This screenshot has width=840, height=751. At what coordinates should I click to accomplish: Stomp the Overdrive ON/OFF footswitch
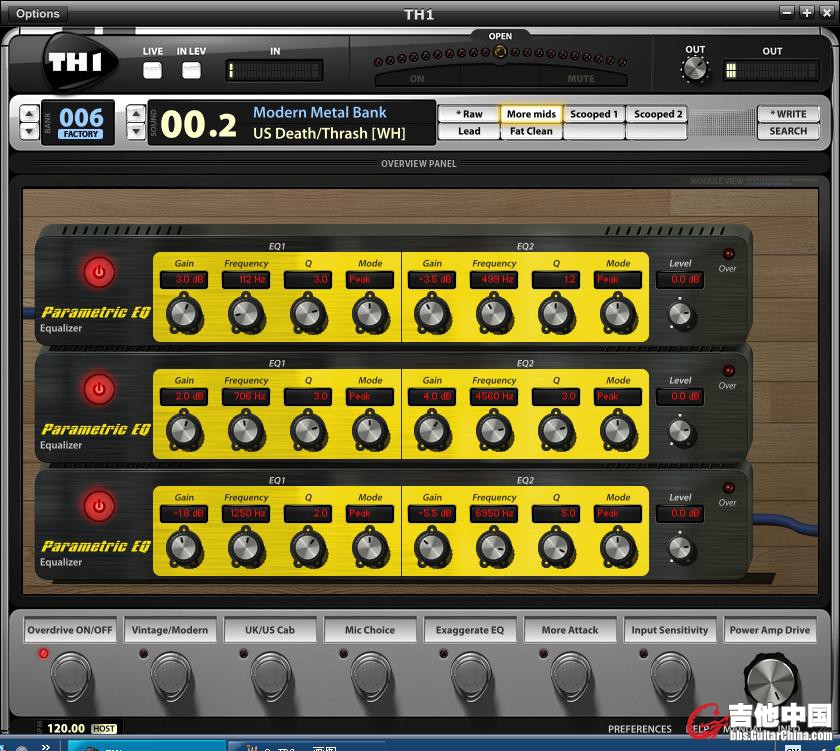(71, 677)
